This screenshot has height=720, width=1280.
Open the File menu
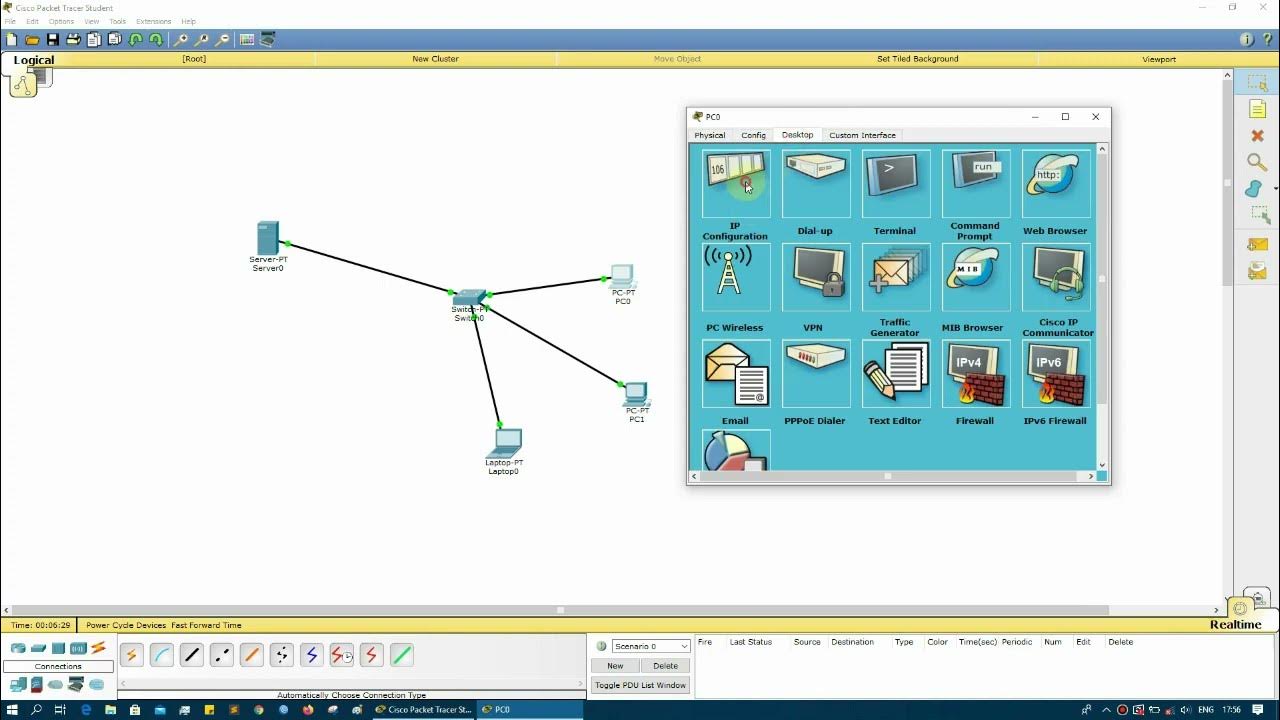[x=10, y=21]
